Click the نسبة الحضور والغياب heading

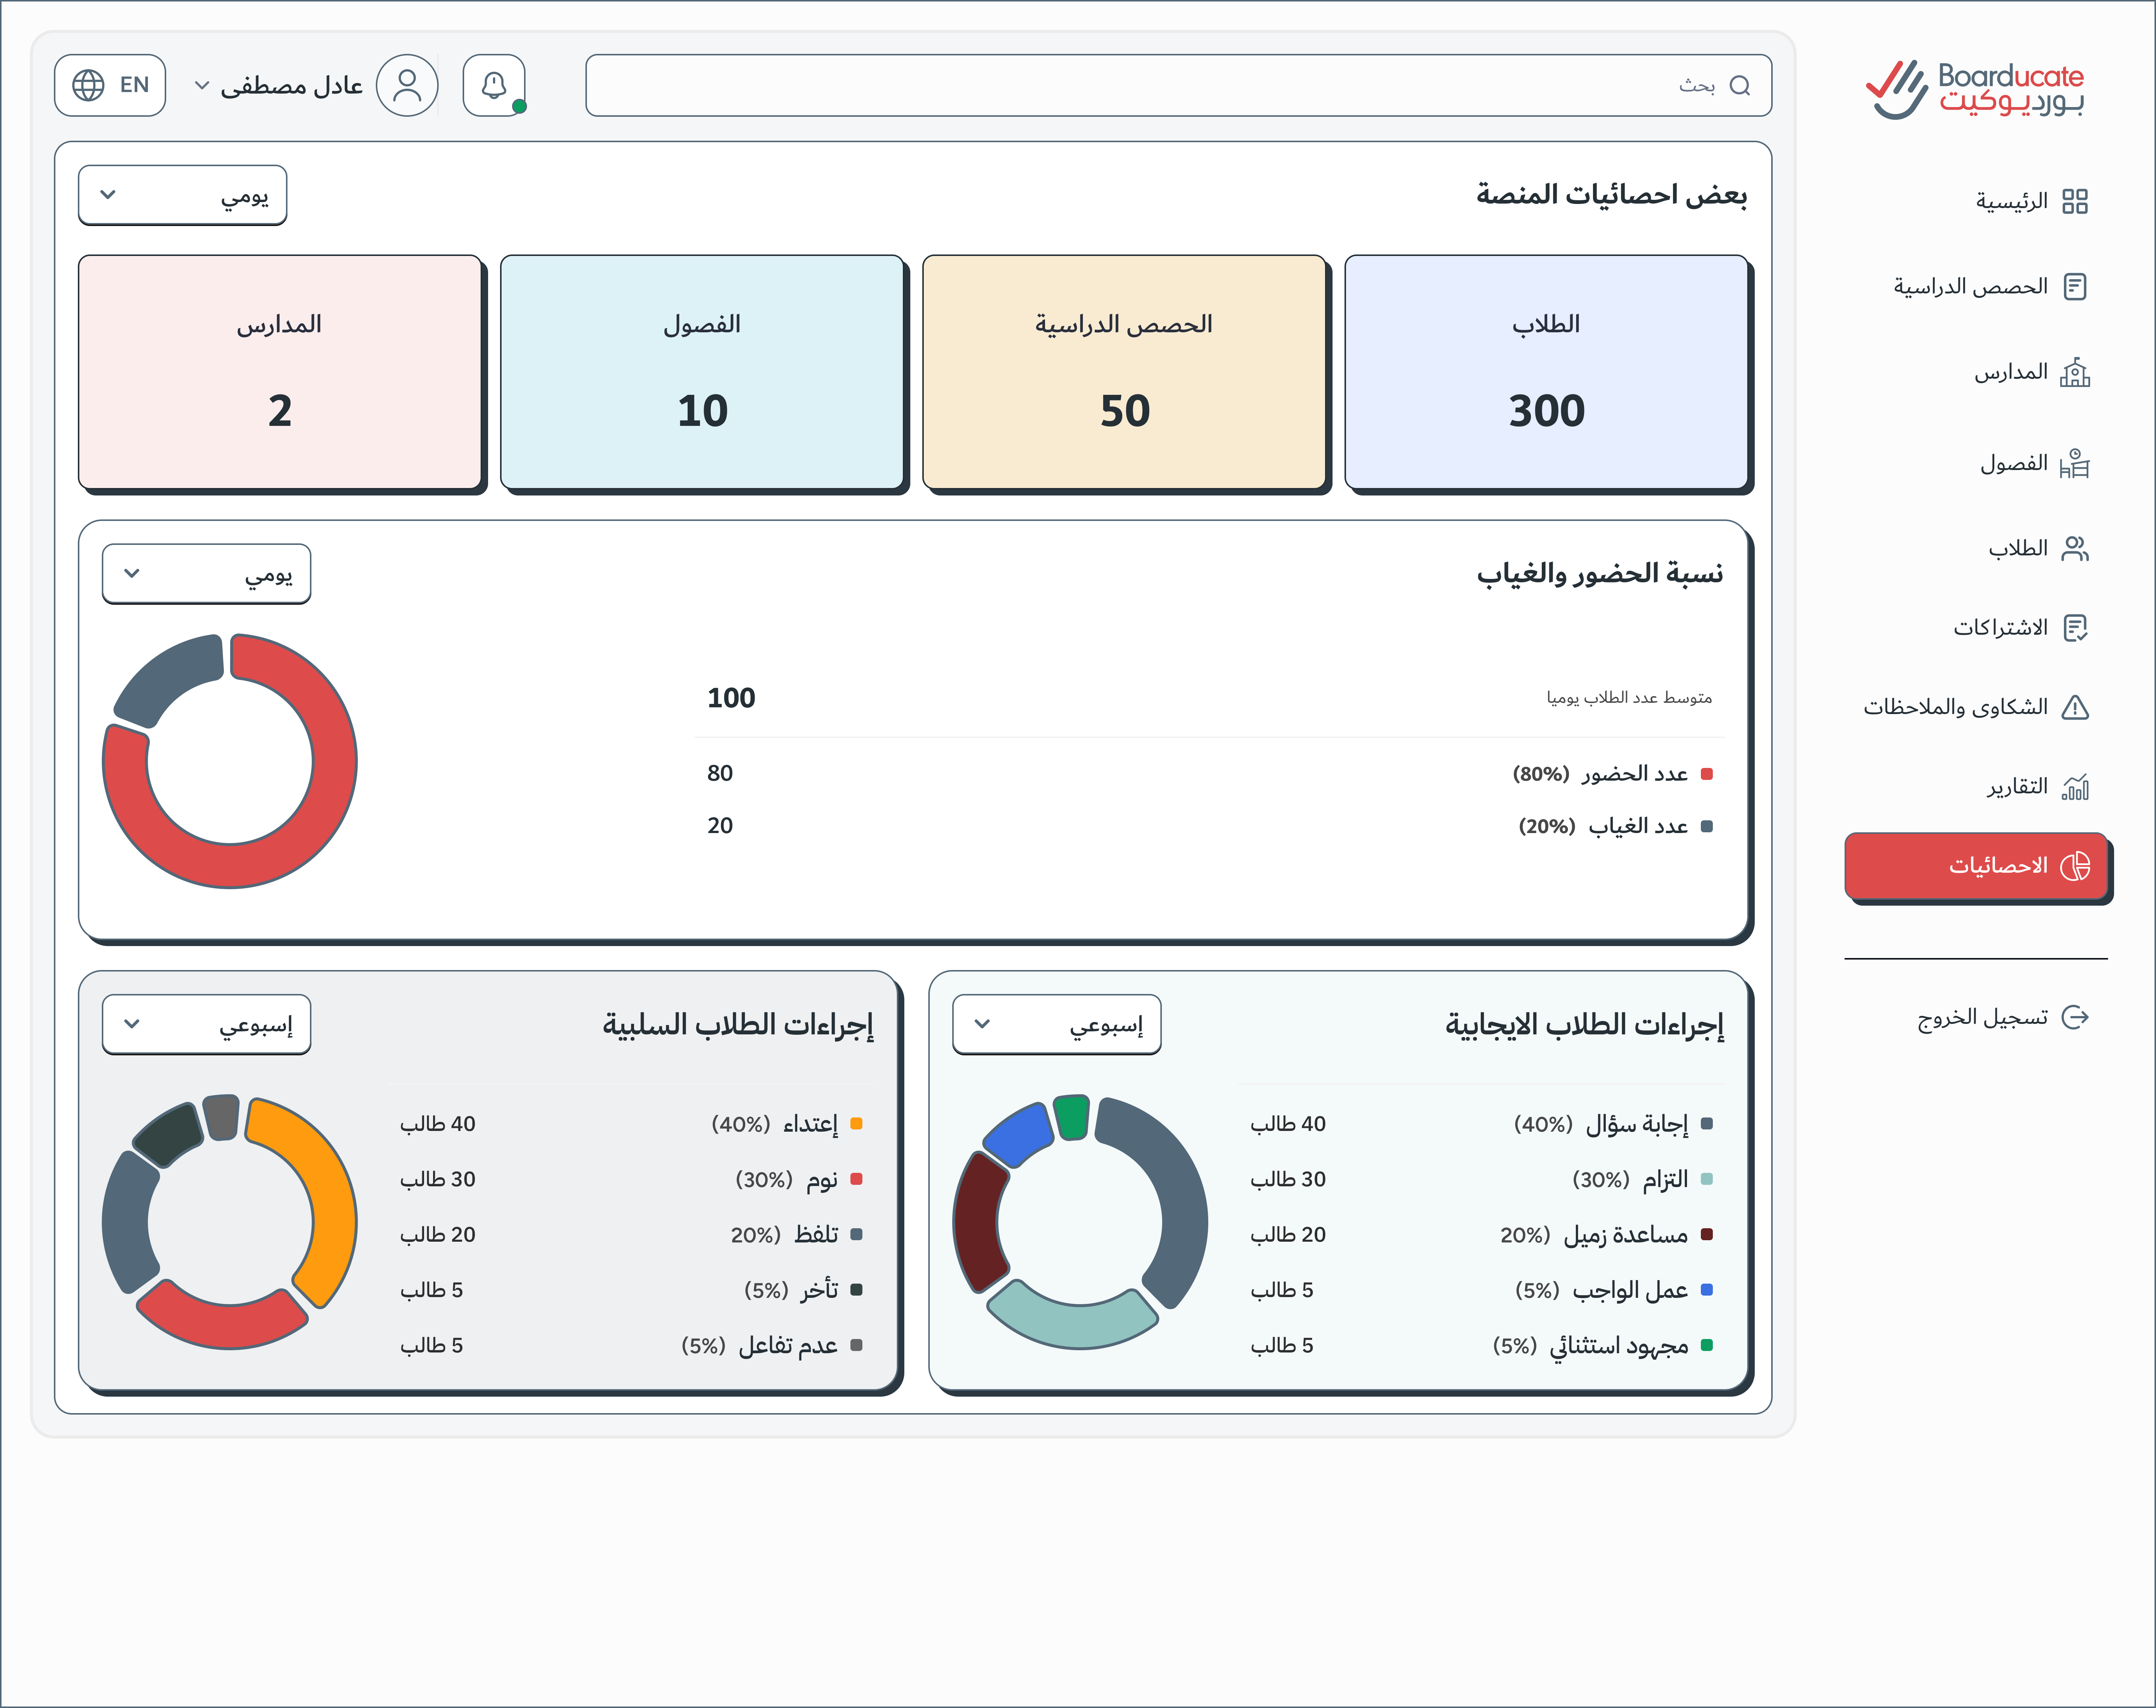click(x=1600, y=574)
